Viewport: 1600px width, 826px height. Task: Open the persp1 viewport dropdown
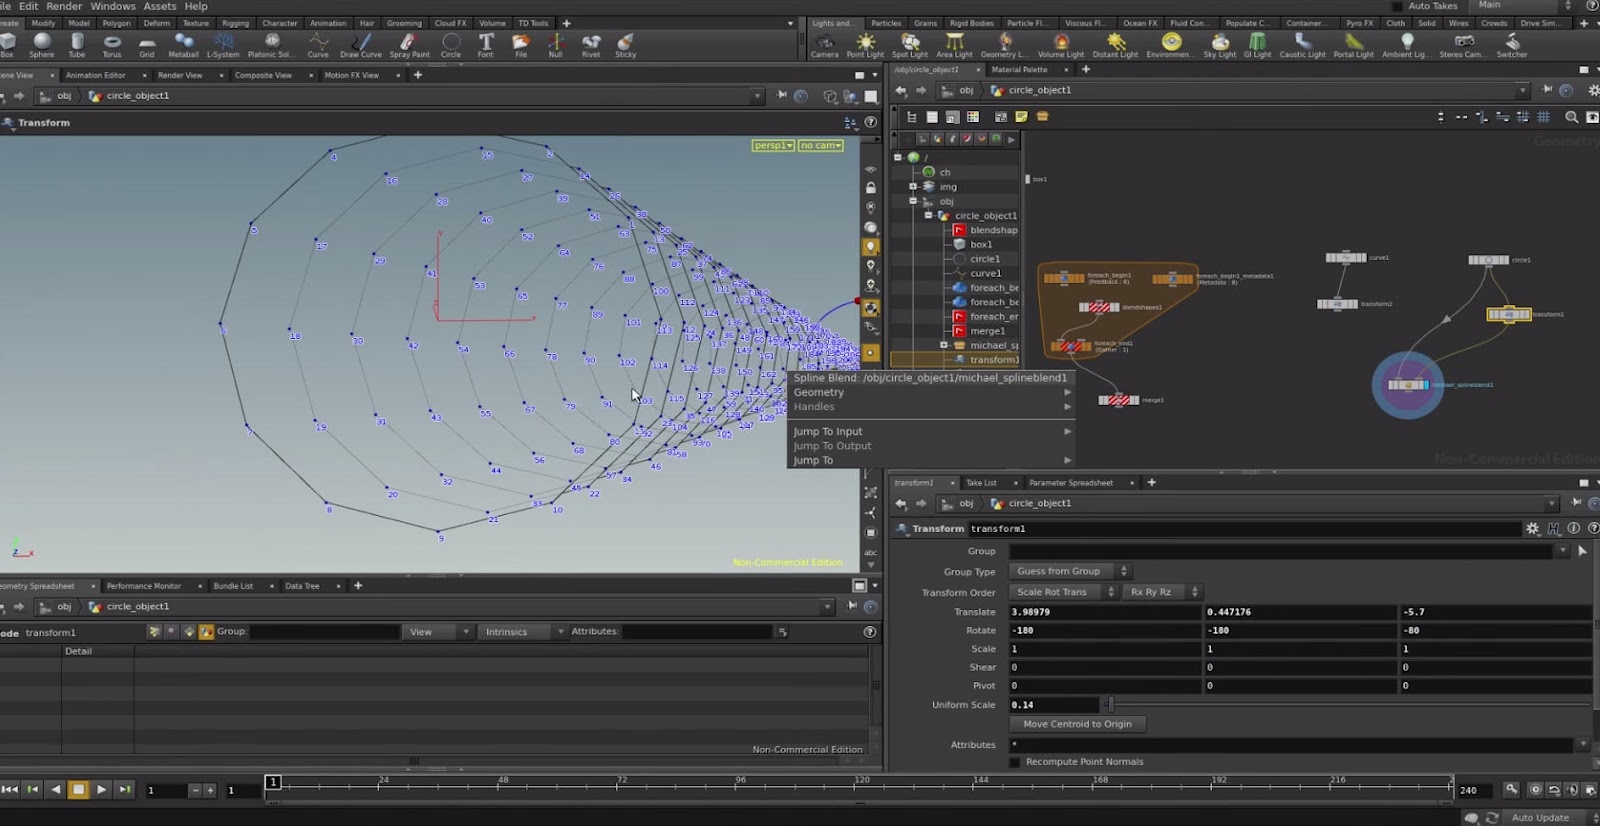(x=773, y=146)
